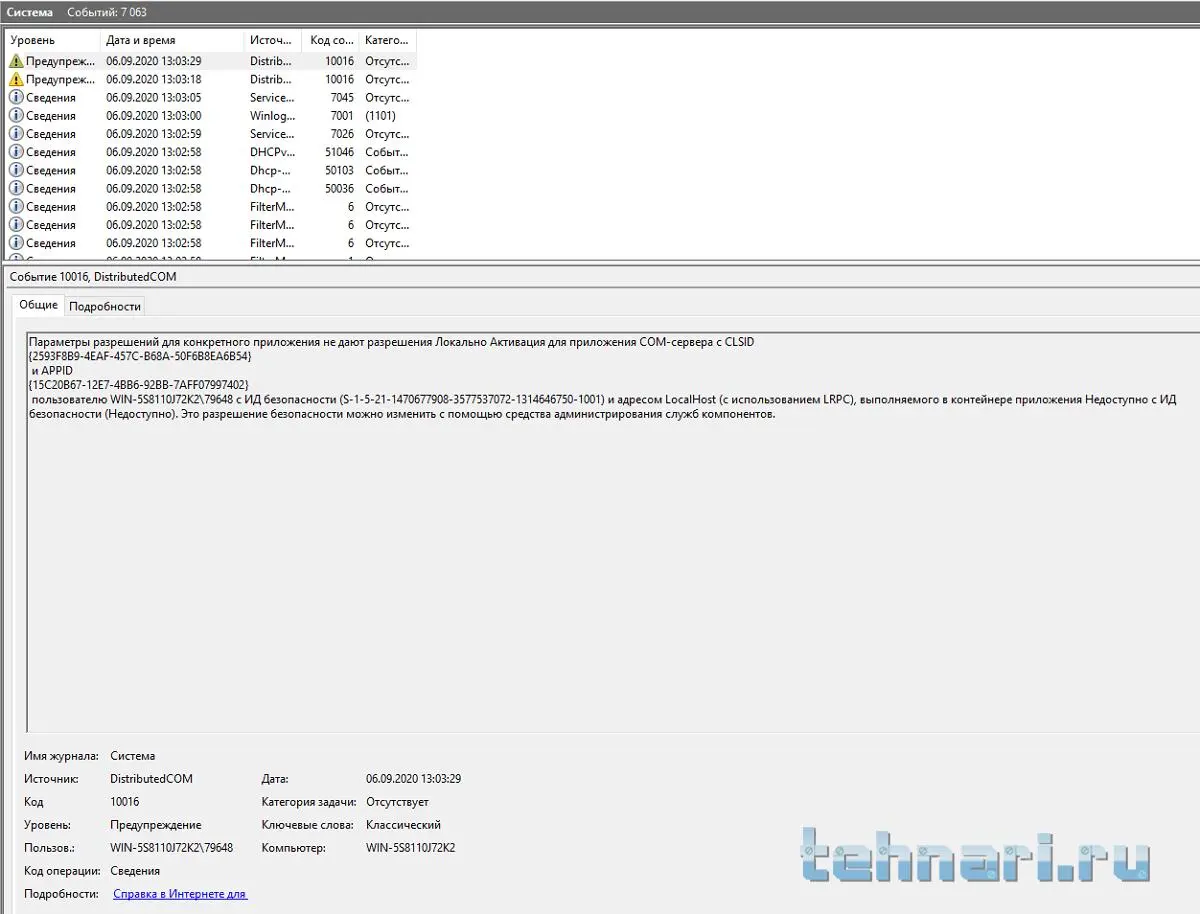Click the Уровень value Предупреждение
Viewport: 1200px width, 914px height.
click(x=156, y=825)
